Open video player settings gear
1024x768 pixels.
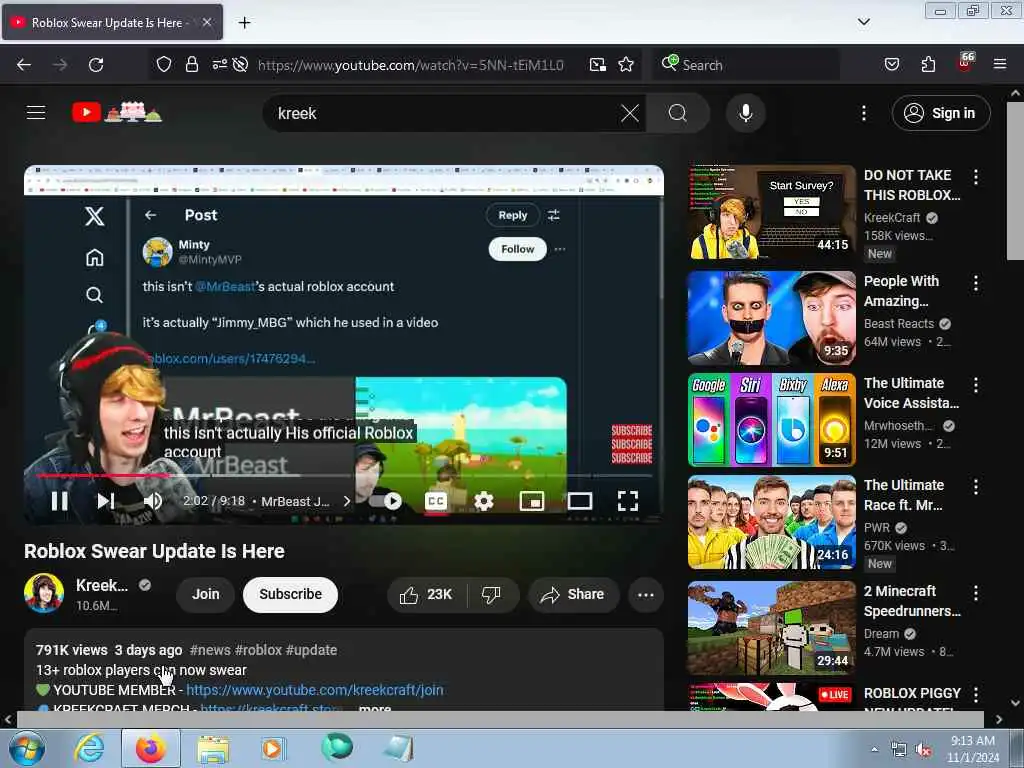coord(484,501)
